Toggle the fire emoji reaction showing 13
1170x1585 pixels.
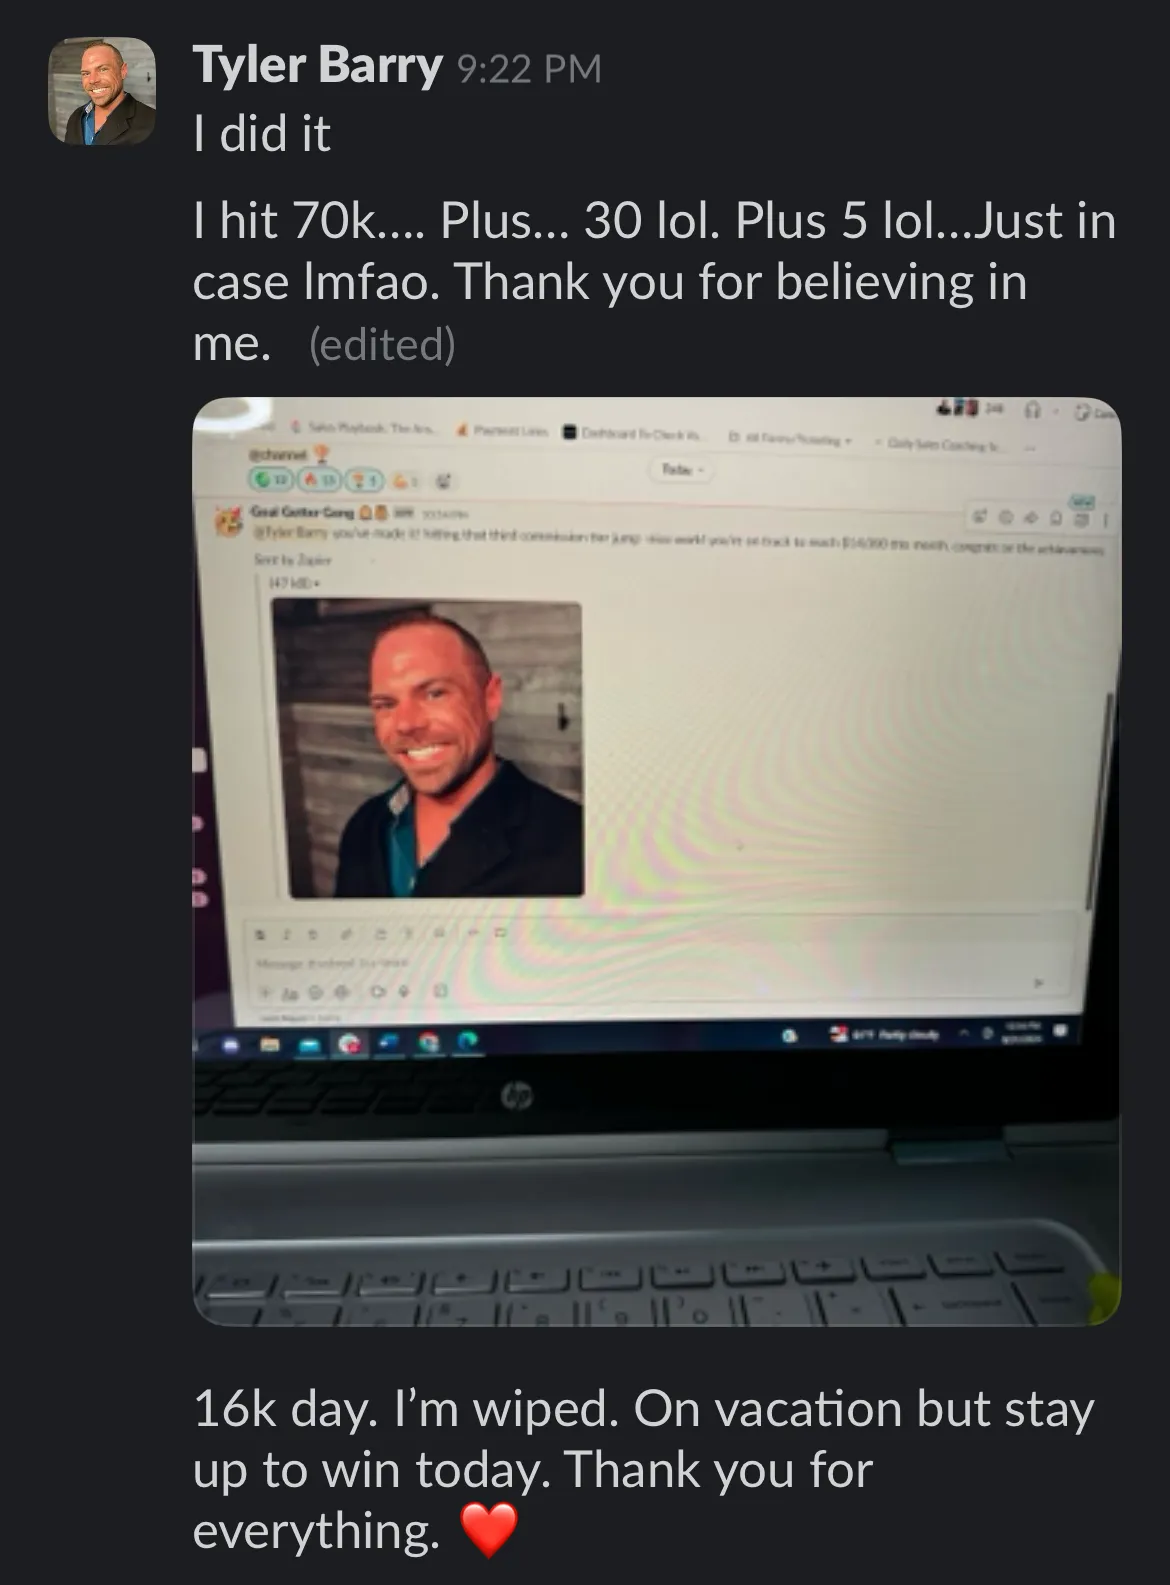coord(317,481)
